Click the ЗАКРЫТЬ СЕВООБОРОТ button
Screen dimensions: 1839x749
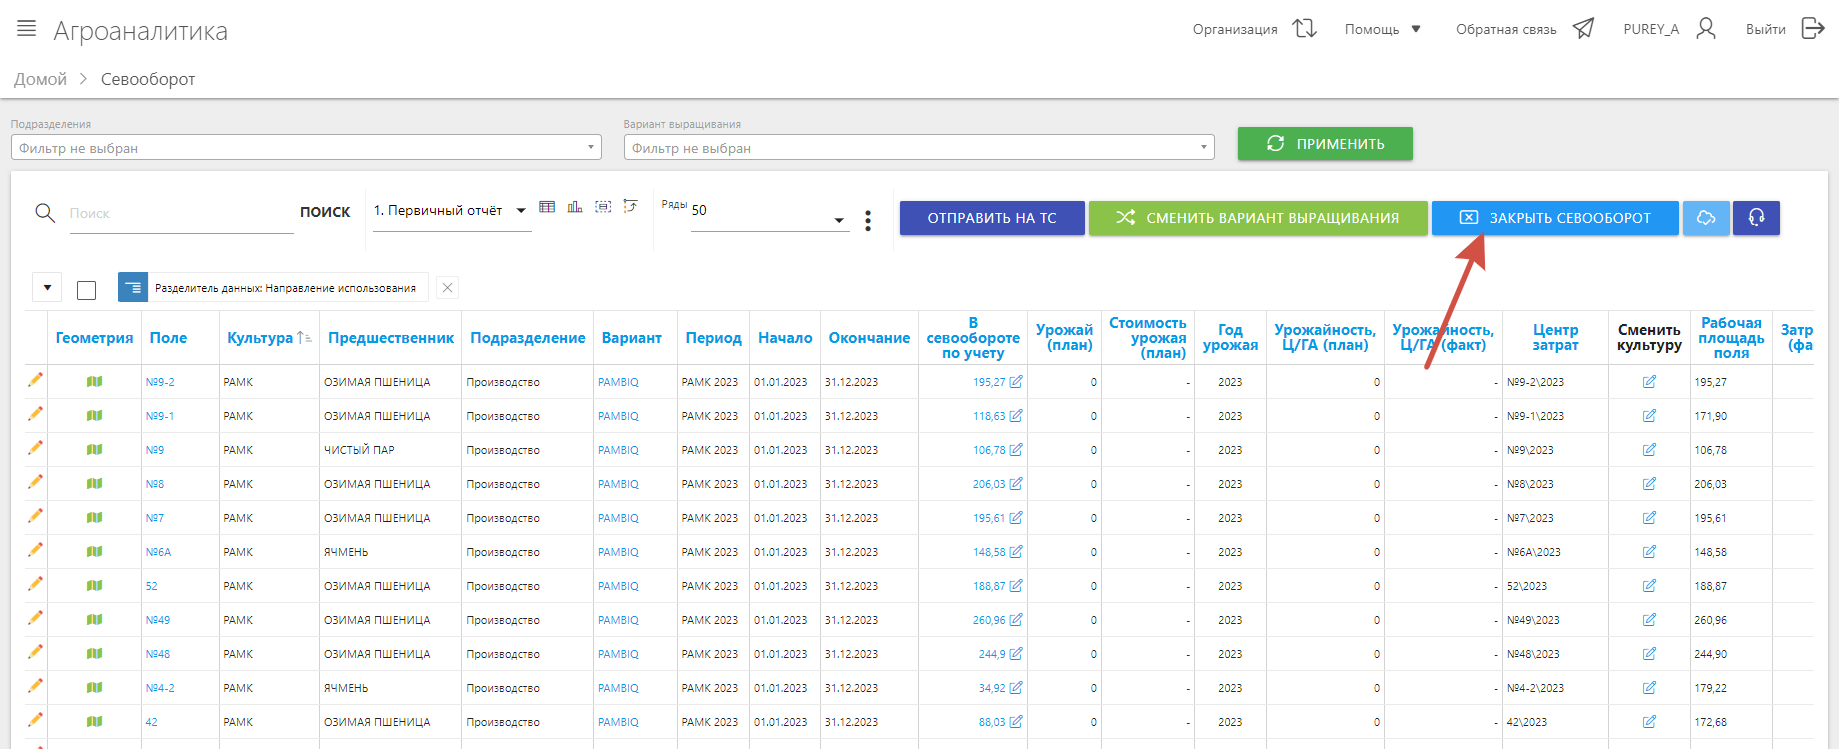[x=1554, y=218]
